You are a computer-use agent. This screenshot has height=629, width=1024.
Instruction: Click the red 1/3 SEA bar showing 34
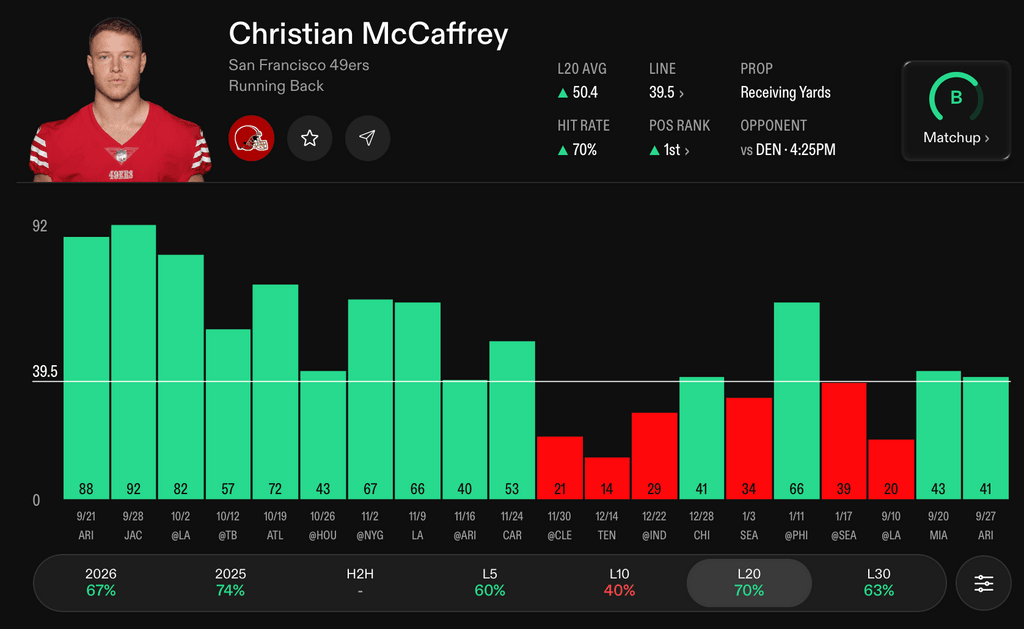[749, 448]
